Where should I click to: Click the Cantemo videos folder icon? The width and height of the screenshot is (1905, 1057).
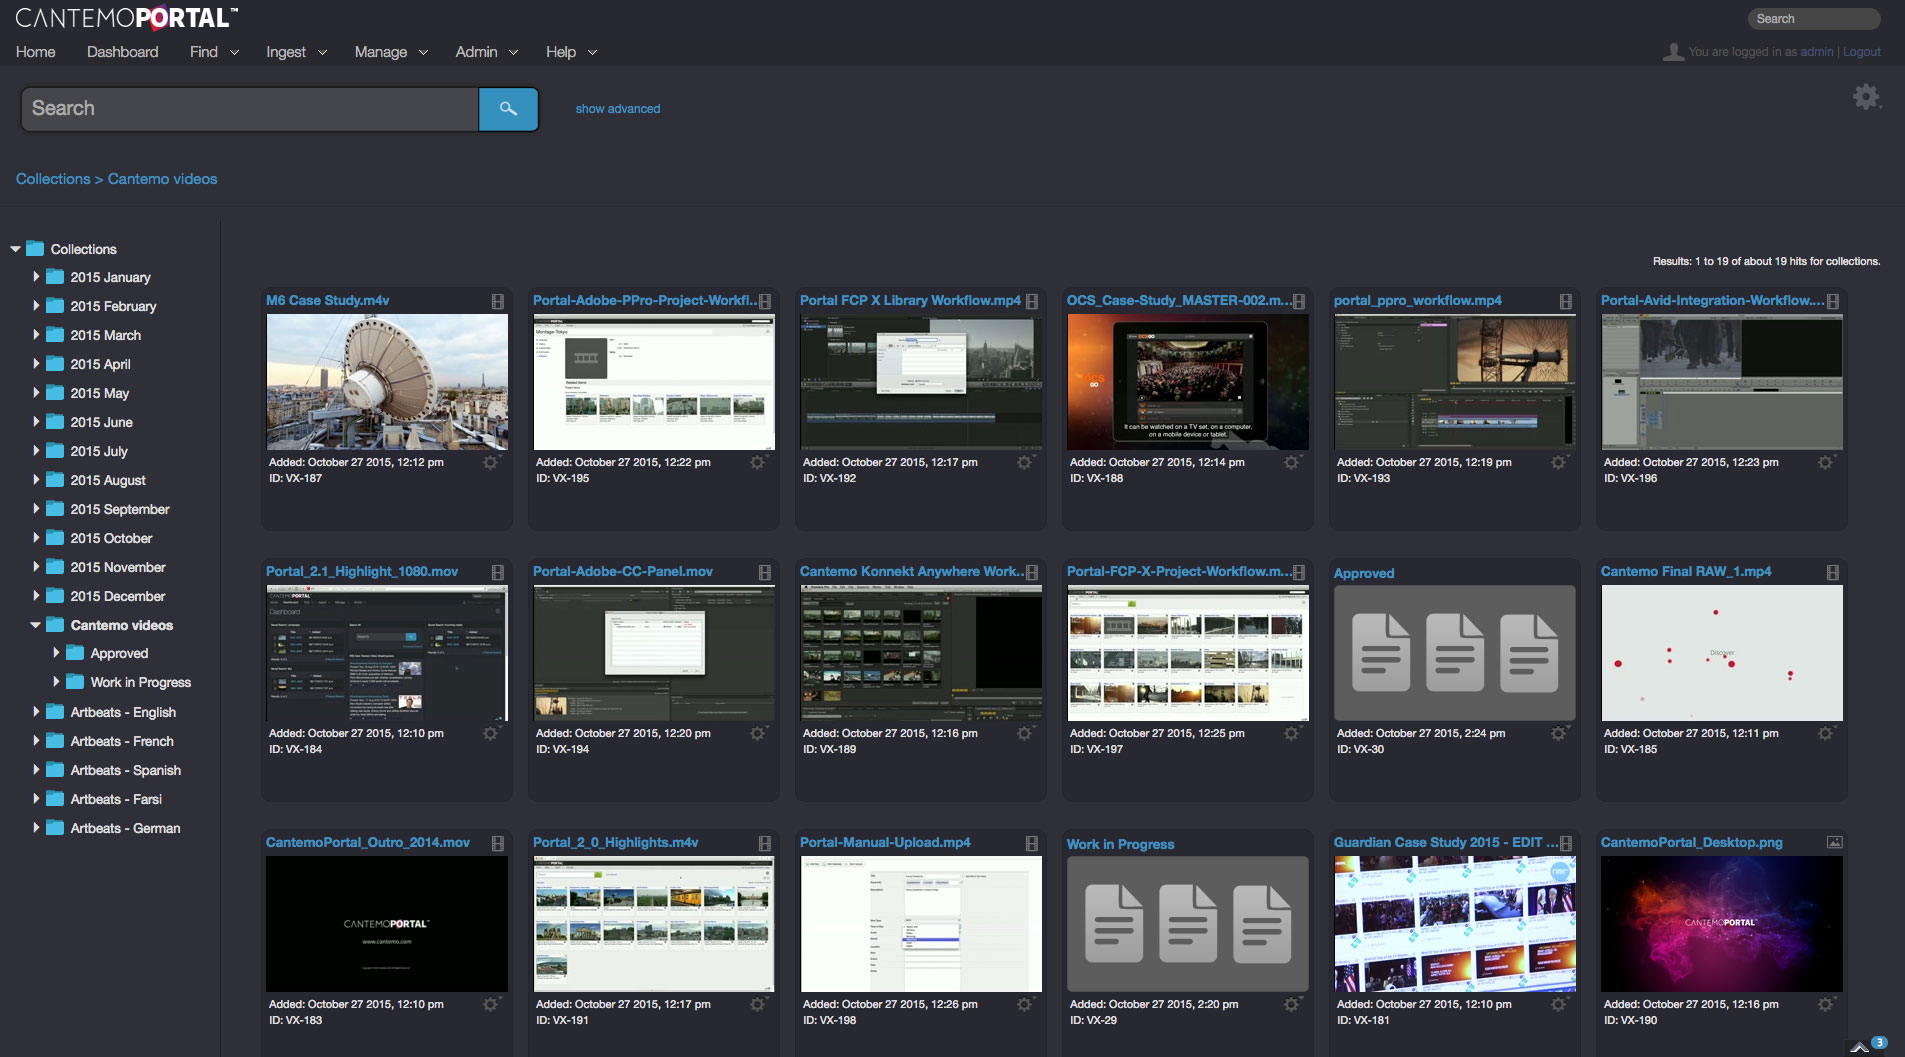click(x=55, y=625)
